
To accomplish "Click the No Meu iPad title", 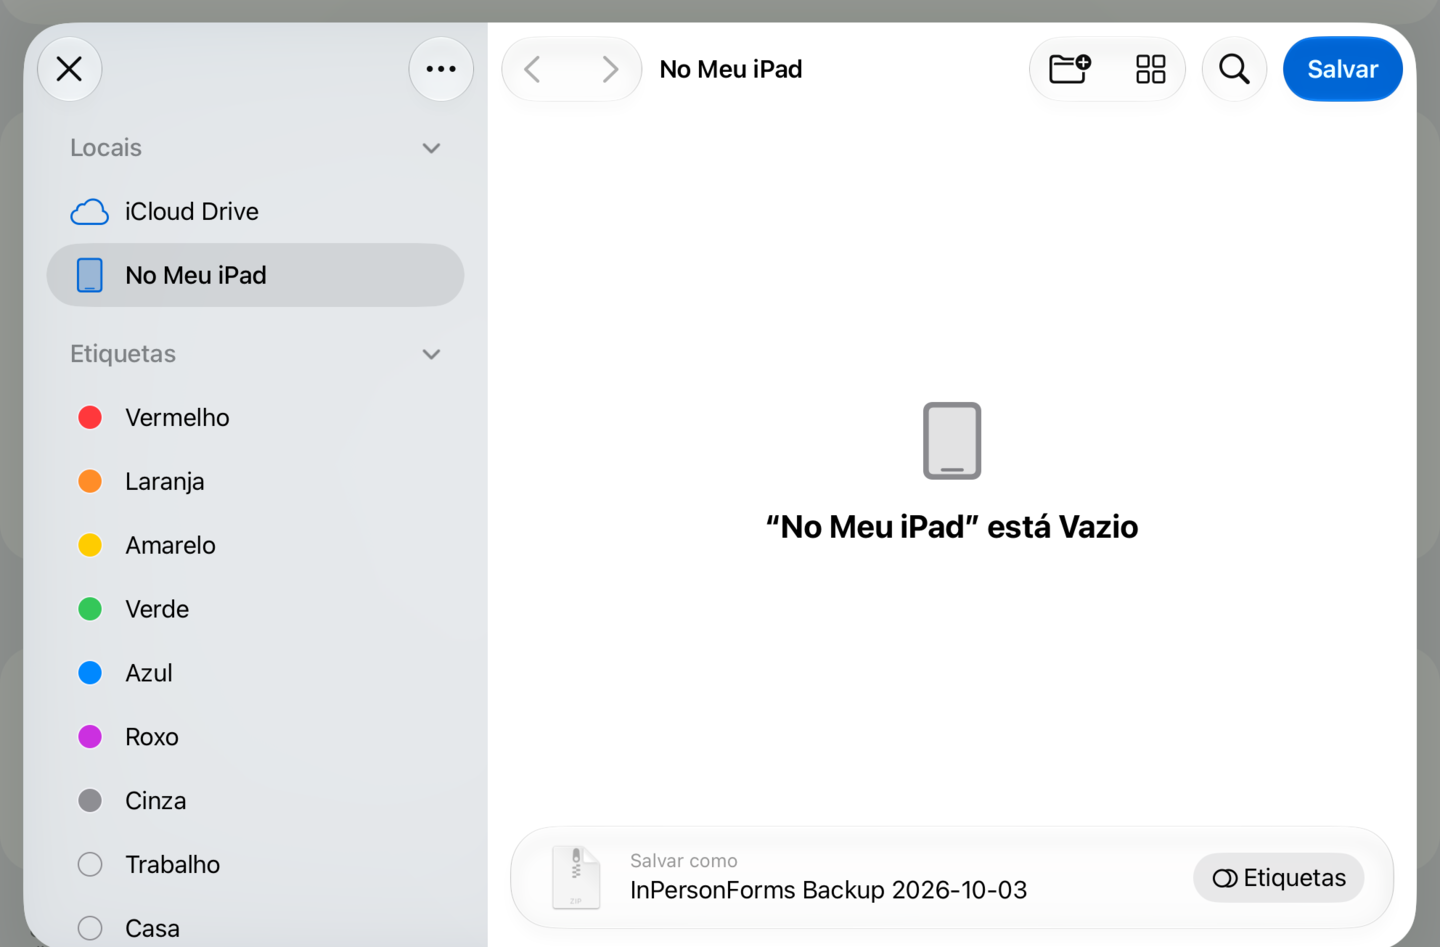I will [x=731, y=69].
